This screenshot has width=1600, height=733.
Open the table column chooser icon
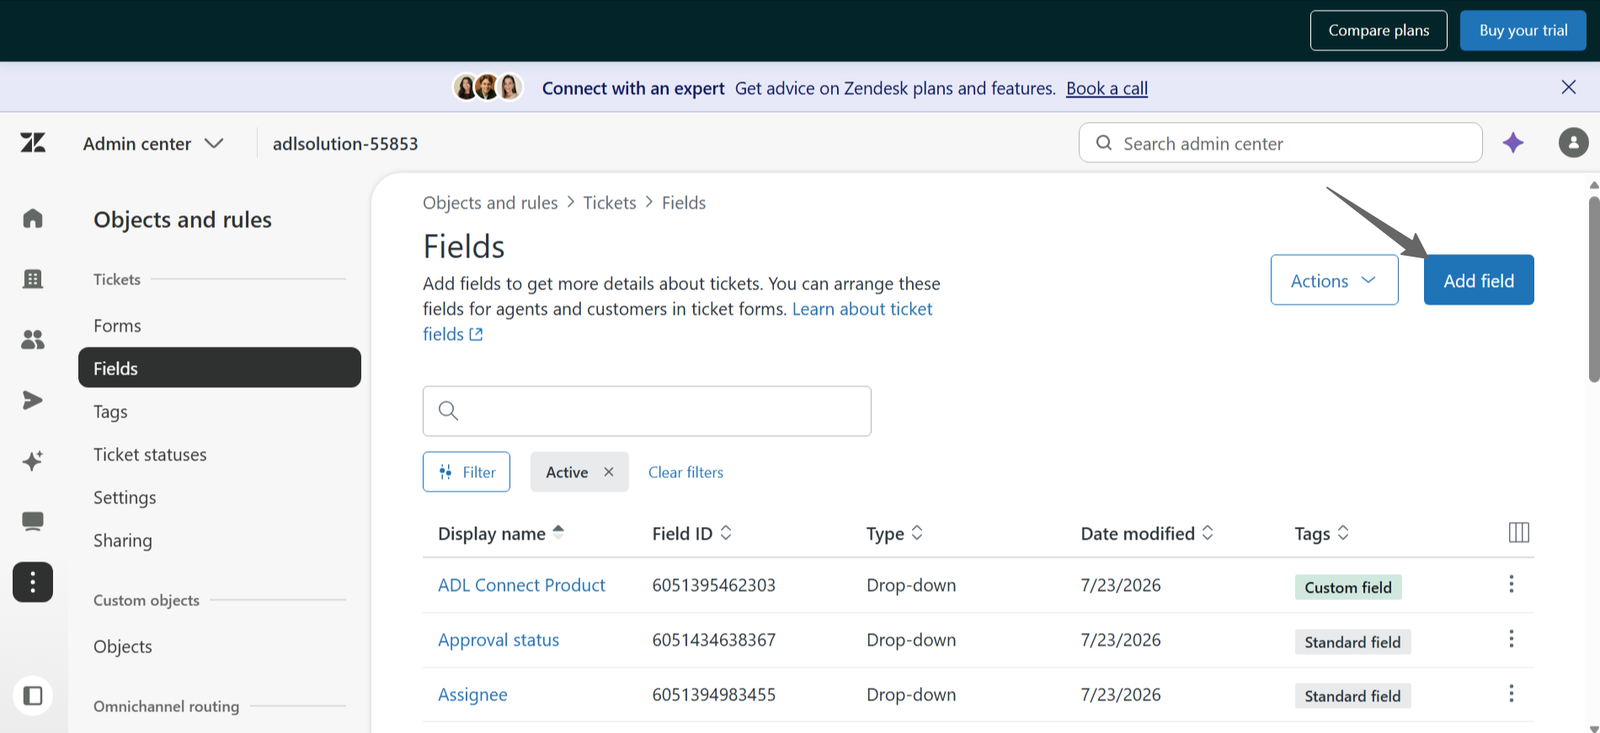point(1518,532)
